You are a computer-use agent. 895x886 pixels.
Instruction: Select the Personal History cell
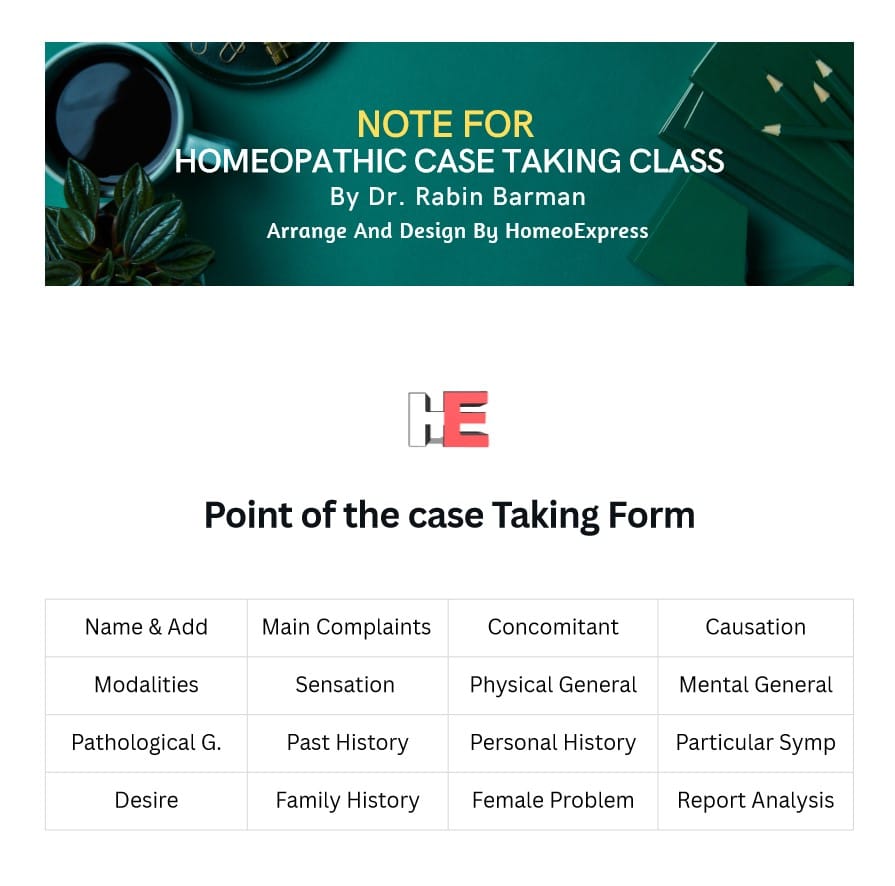click(553, 743)
